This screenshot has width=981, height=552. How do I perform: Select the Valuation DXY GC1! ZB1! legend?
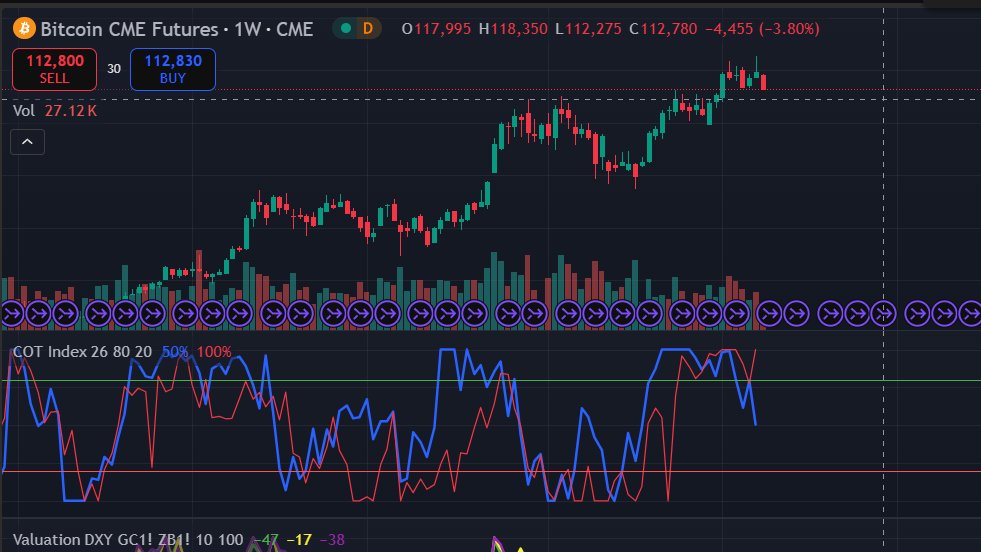[x=128, y=539]
